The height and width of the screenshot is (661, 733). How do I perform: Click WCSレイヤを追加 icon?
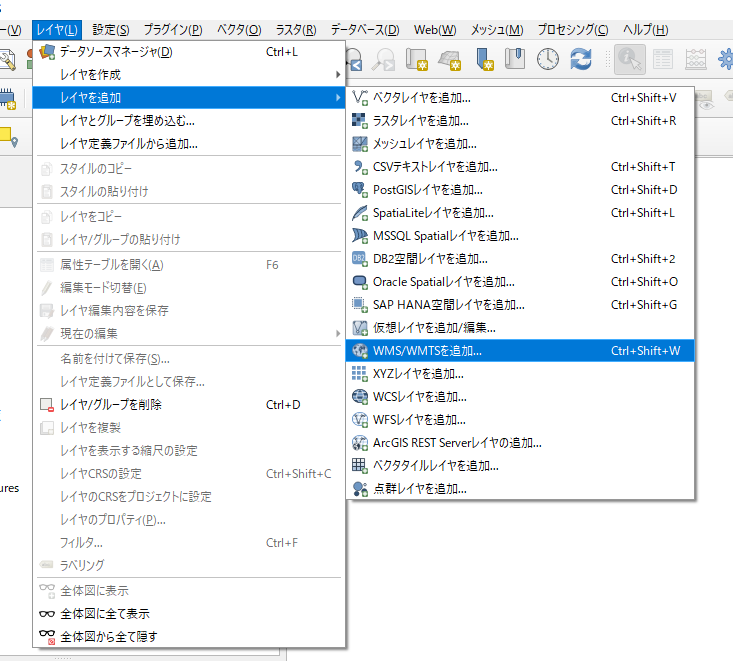pos(359,396)
